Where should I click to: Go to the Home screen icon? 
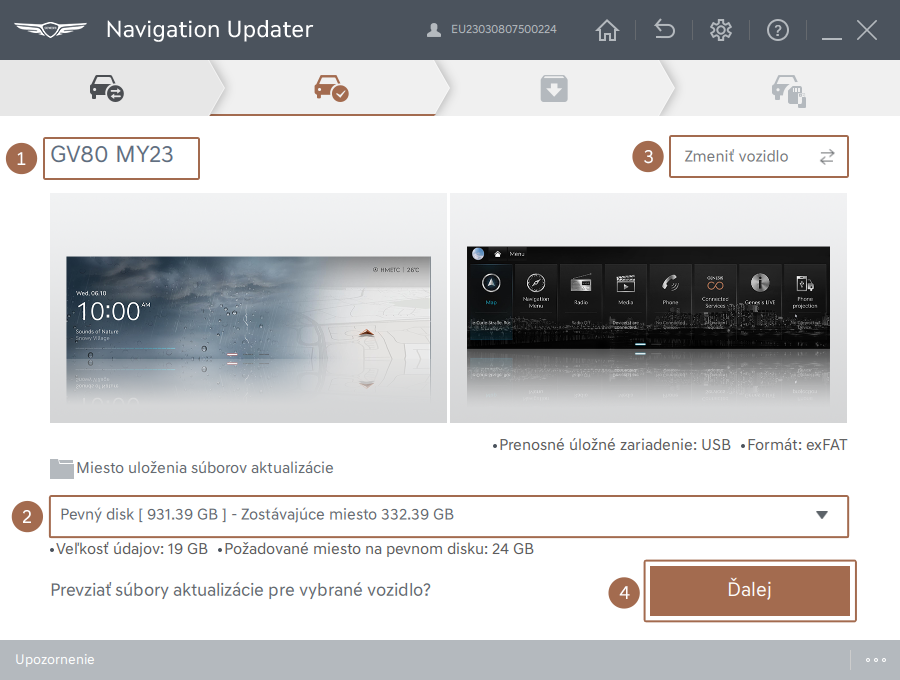click(x=607, y=30)
